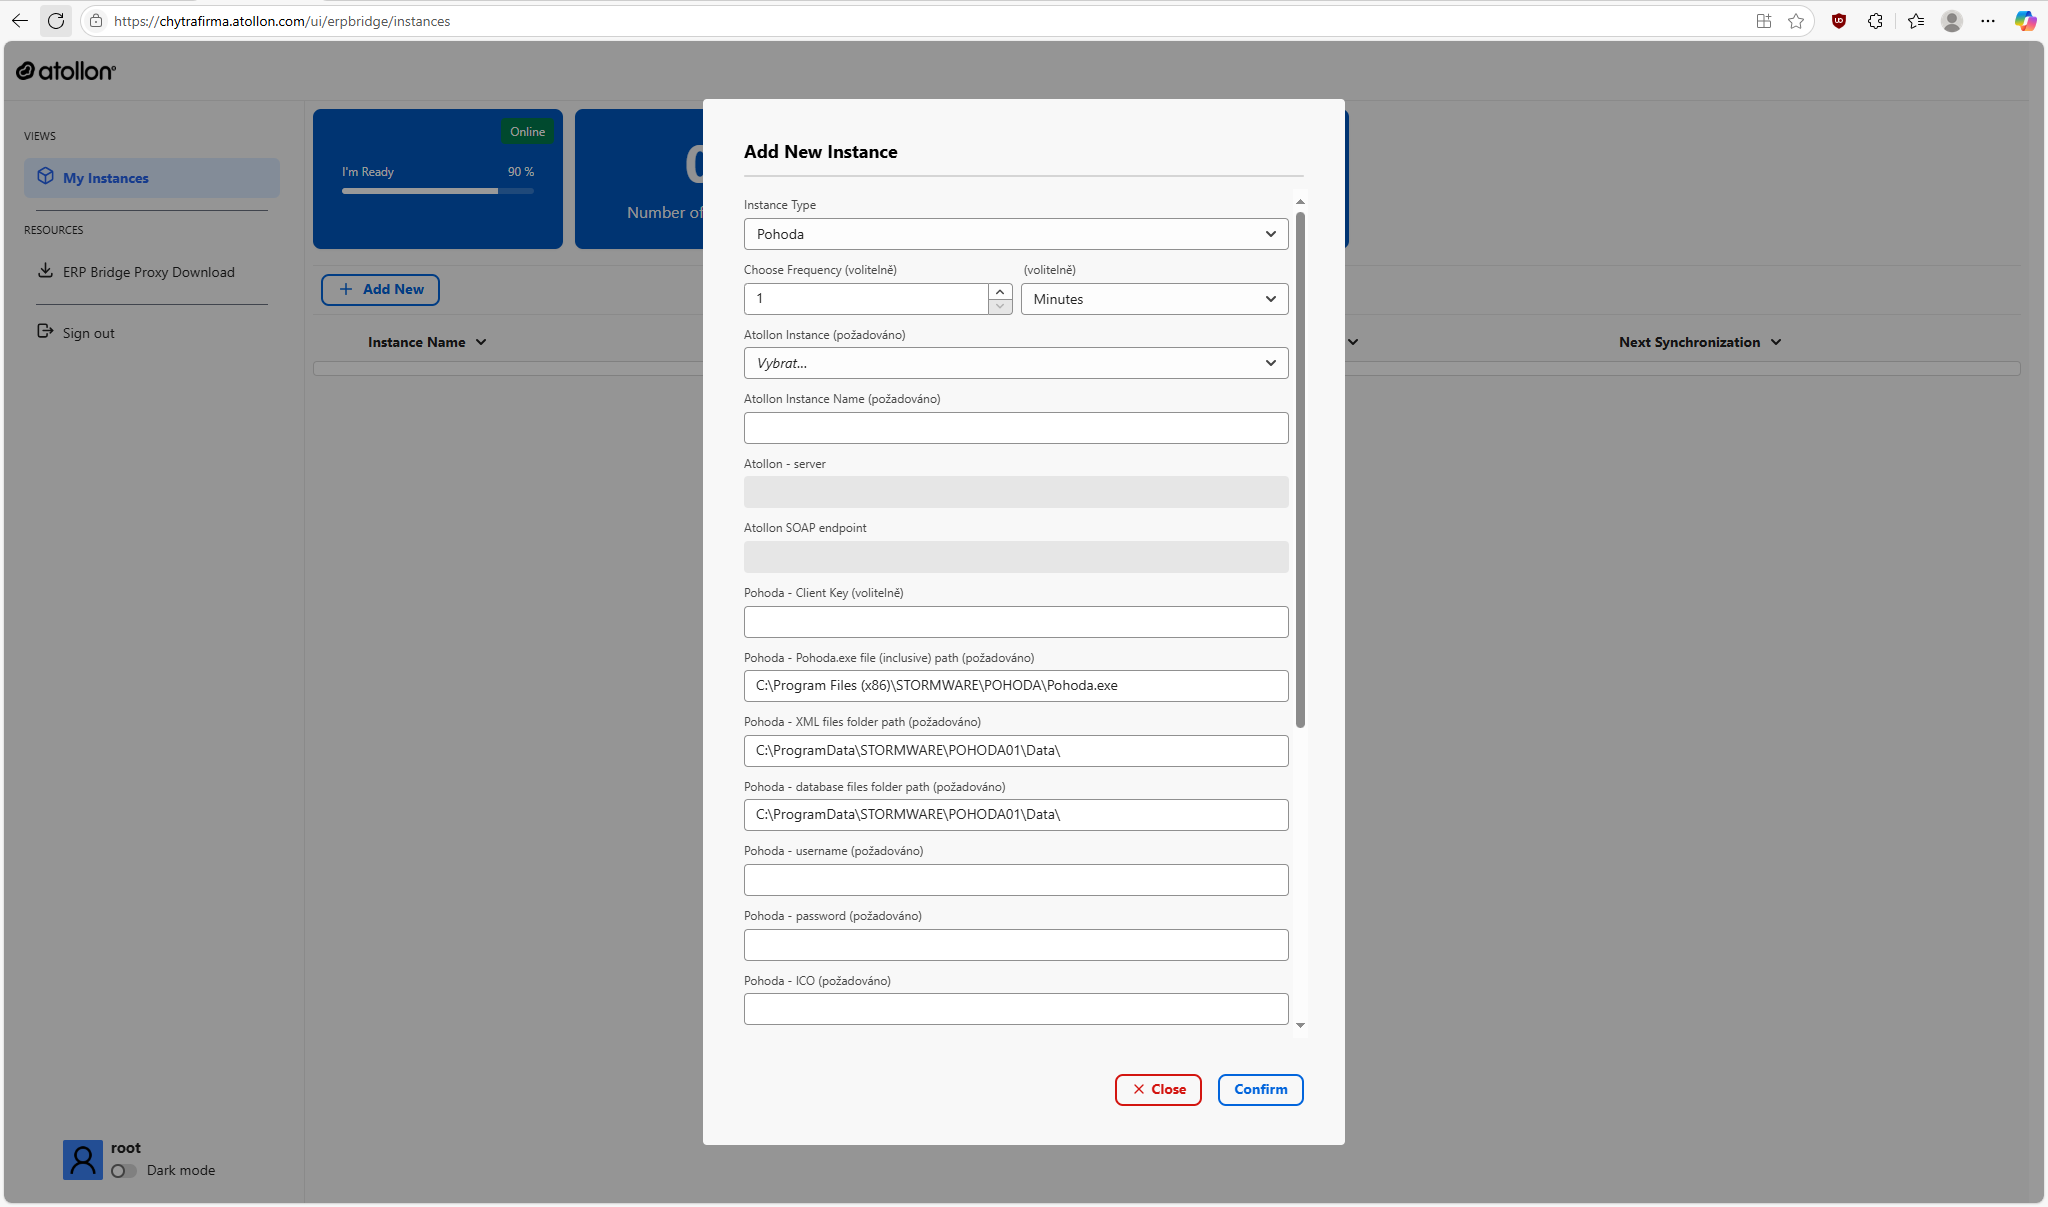Click the root user avatar icon
Image resolution: width=2048 pixels, height=1207 pixels.
pos(83,1160)
